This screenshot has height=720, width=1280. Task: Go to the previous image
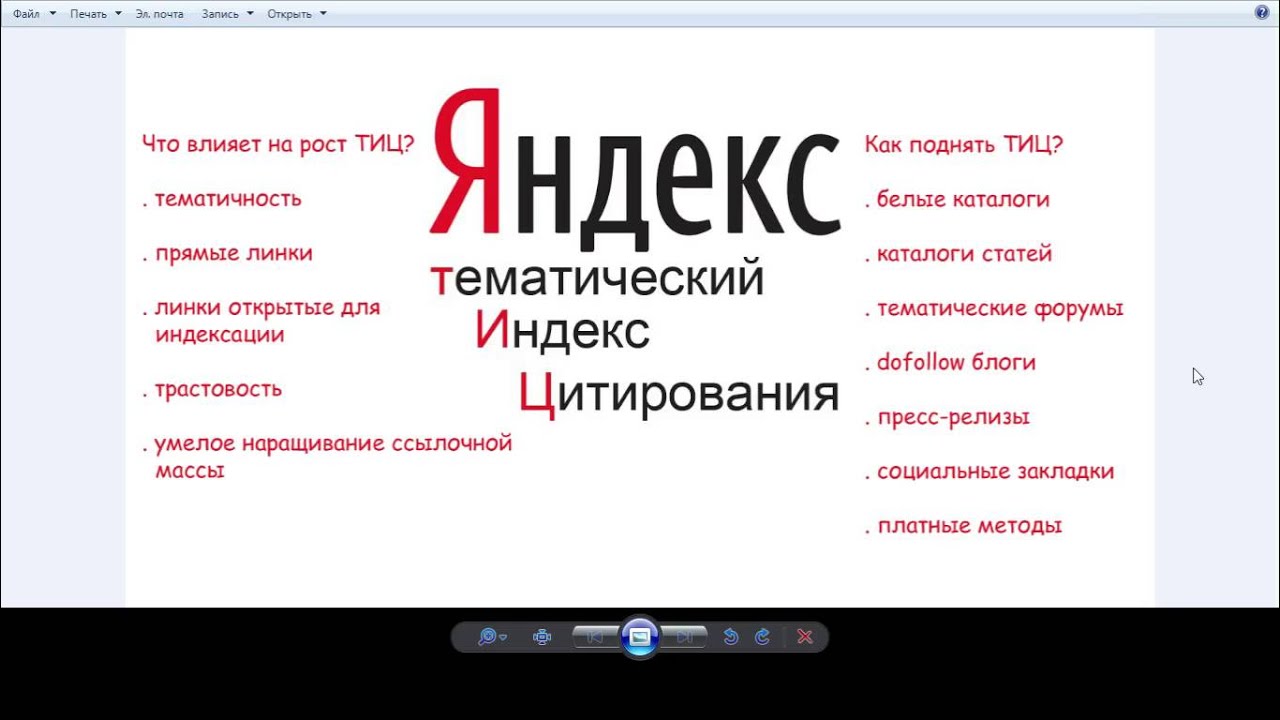pyautogui.click(x=595, y=637)
